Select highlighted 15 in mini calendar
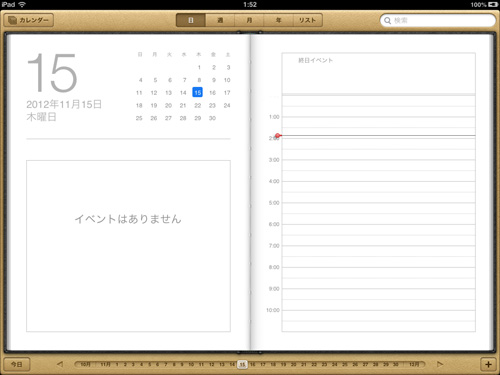The image size is (500, 375). [198, 92]
